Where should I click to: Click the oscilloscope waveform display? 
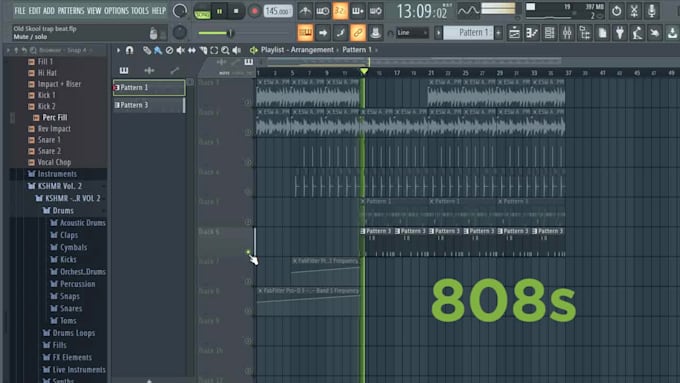(468, 11)
